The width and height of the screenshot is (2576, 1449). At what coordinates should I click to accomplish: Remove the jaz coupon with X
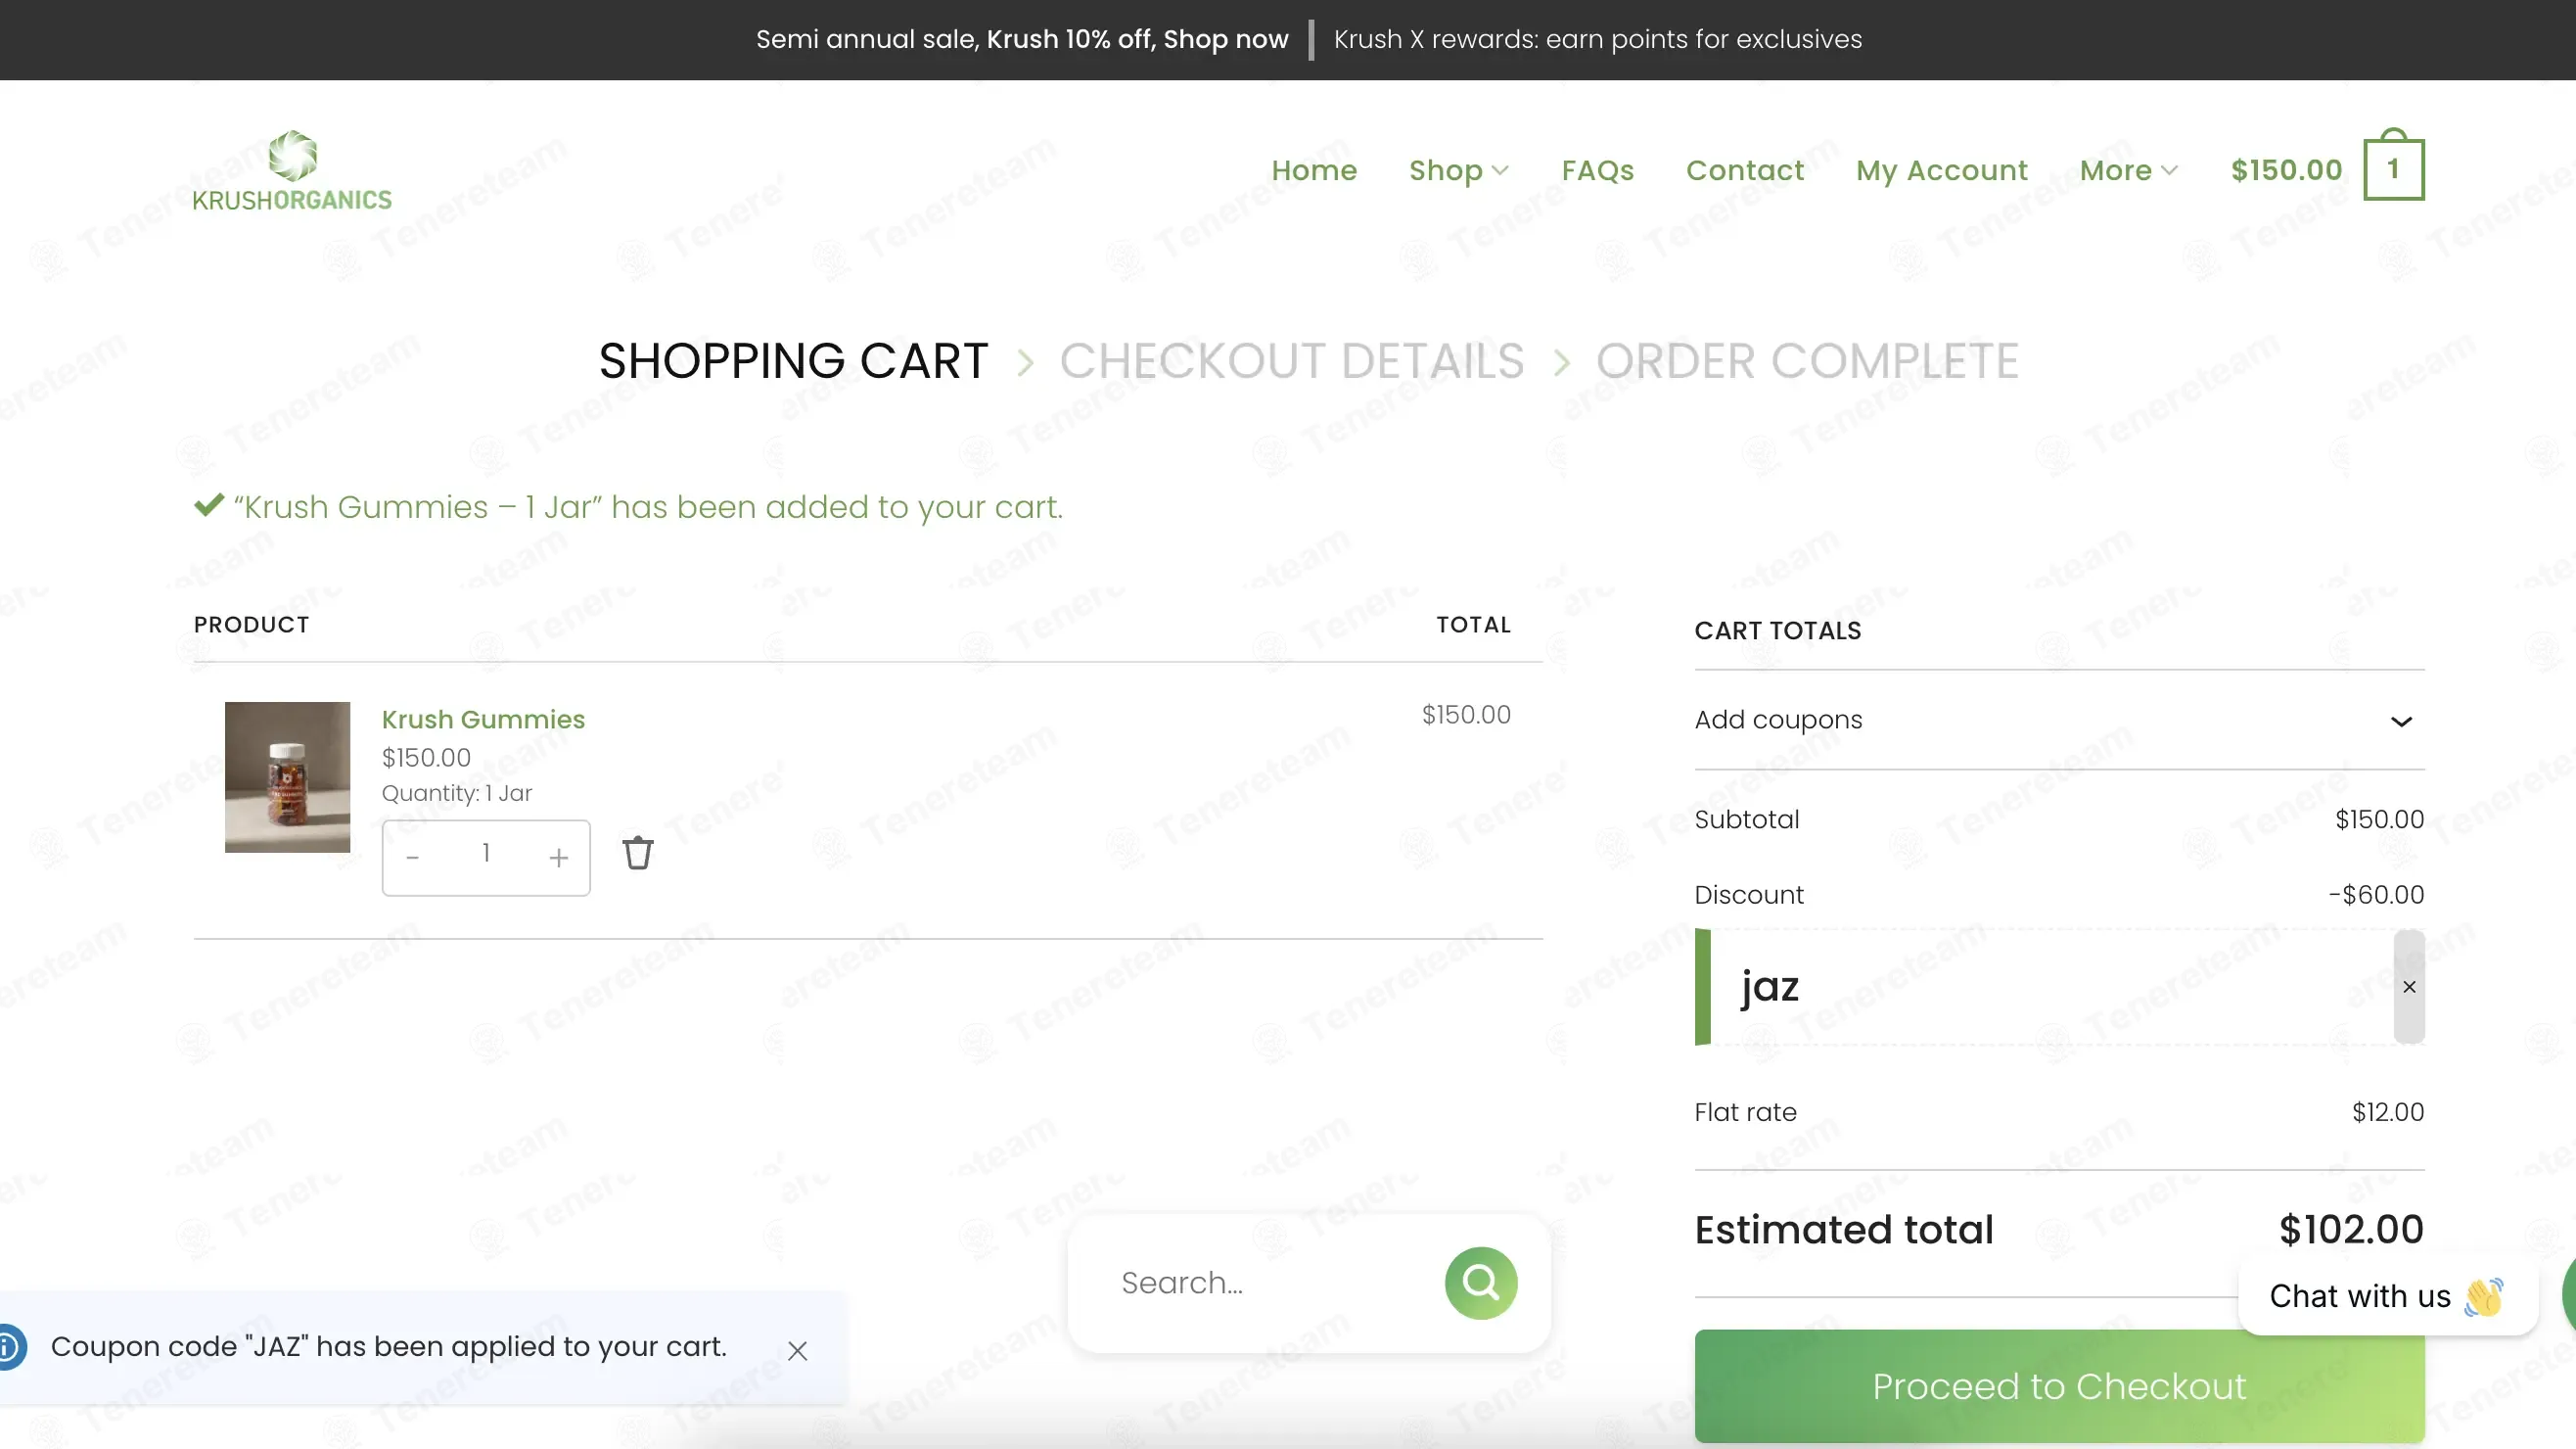click(x=2409, y=987)
